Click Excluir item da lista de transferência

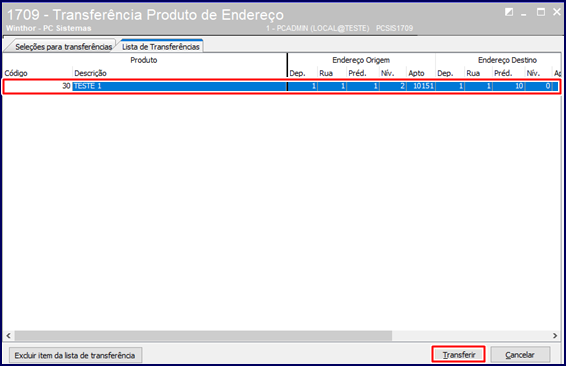(x=75, y=355)
